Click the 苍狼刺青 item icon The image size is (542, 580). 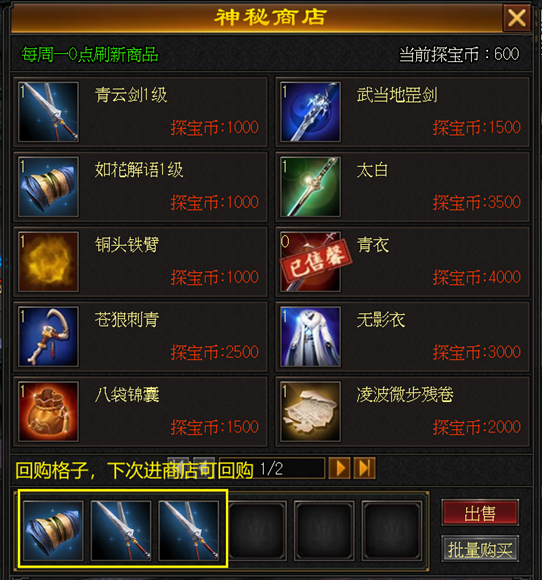(48, 337)
